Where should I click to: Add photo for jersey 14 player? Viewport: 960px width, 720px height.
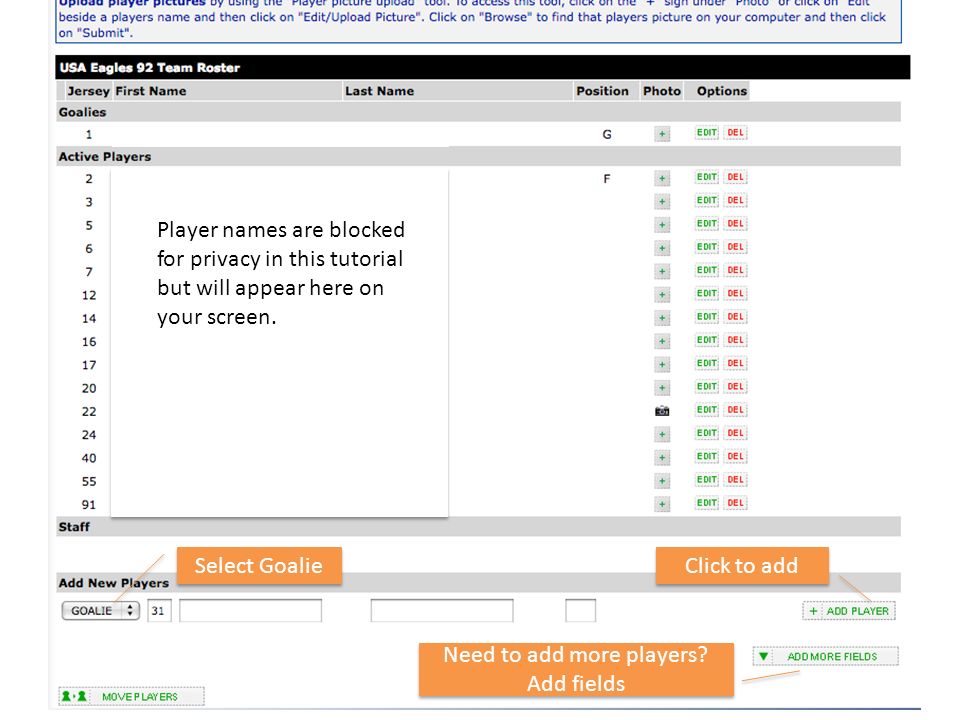click(662, 318)
